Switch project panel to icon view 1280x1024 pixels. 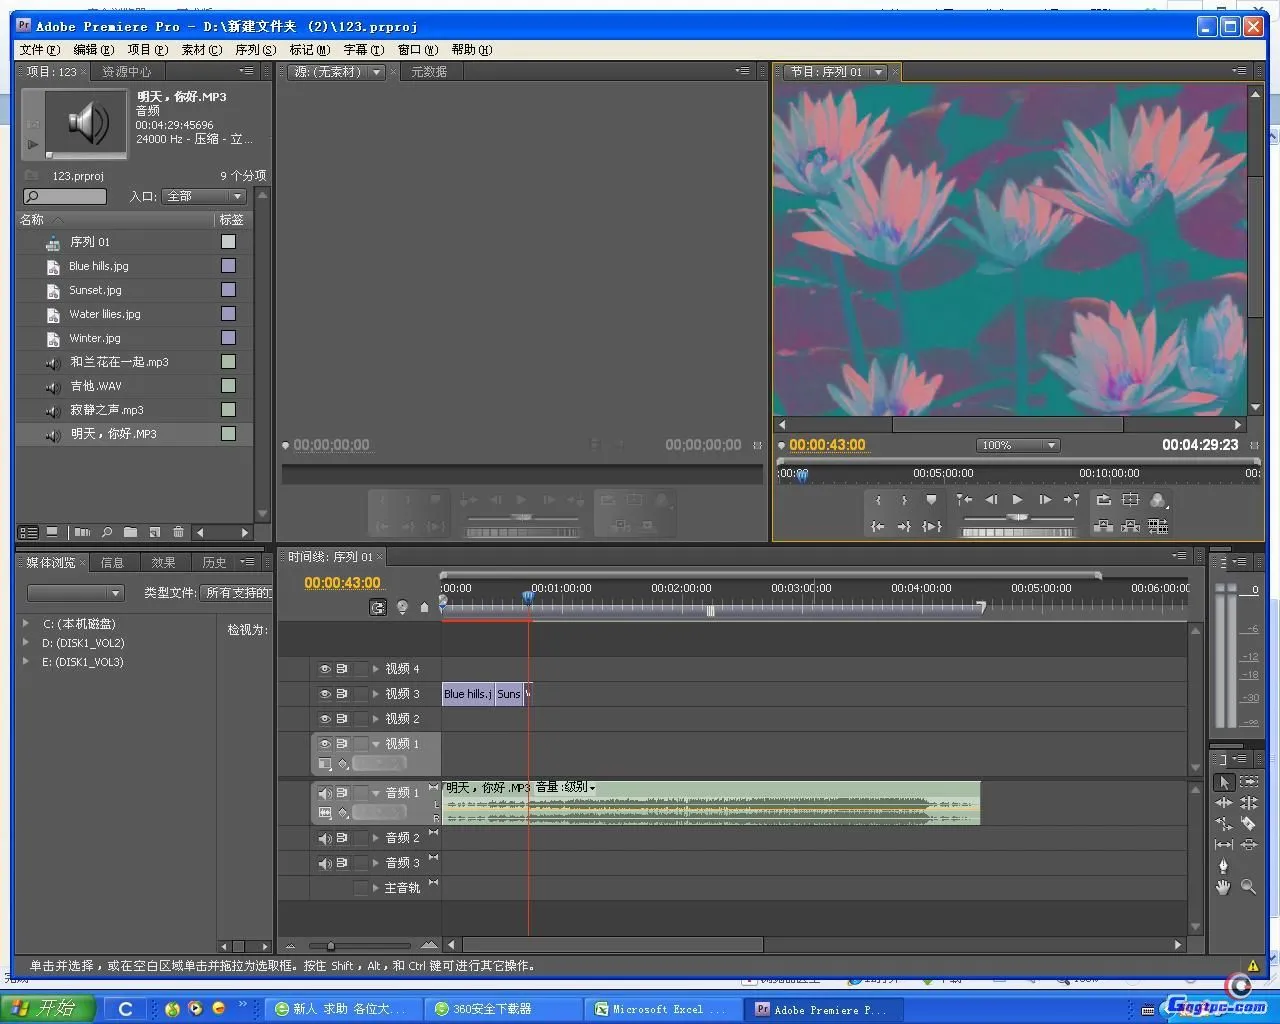tap(52, 532)
